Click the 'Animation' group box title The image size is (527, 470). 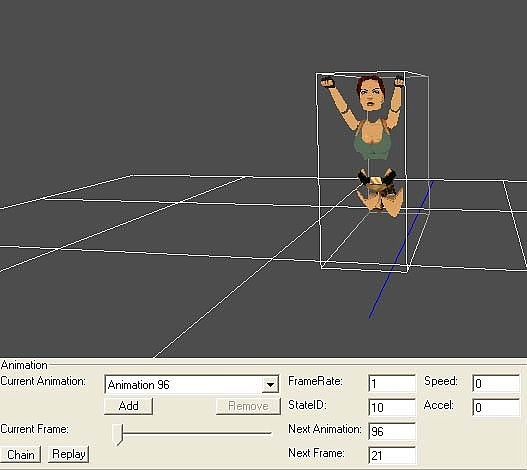pos(24,365)
